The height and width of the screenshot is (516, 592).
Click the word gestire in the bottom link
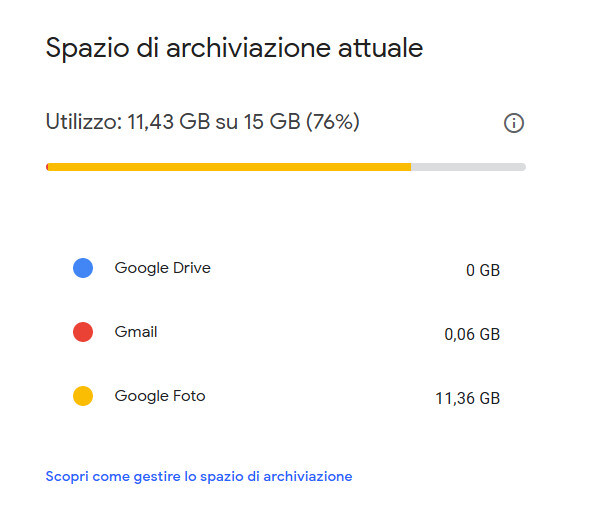coord(157,477)
